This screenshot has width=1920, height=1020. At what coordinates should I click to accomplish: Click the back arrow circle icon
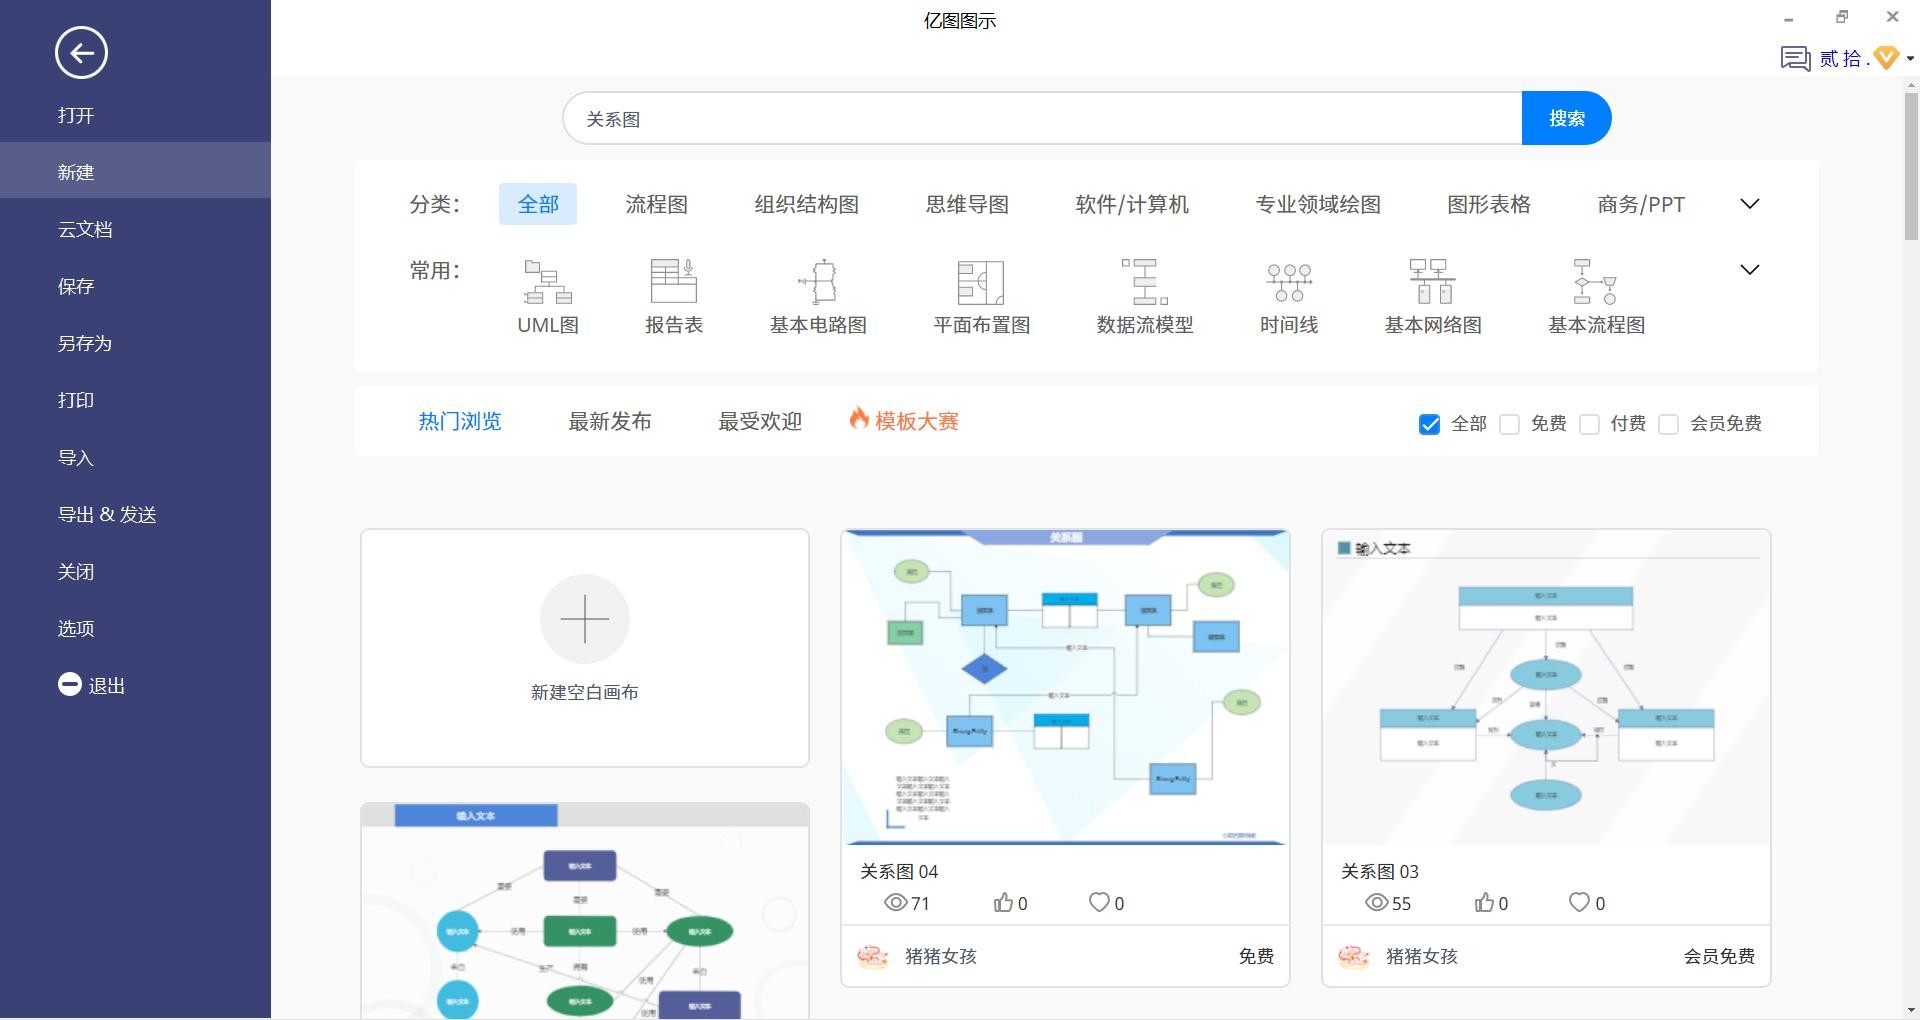pos(81,53)
